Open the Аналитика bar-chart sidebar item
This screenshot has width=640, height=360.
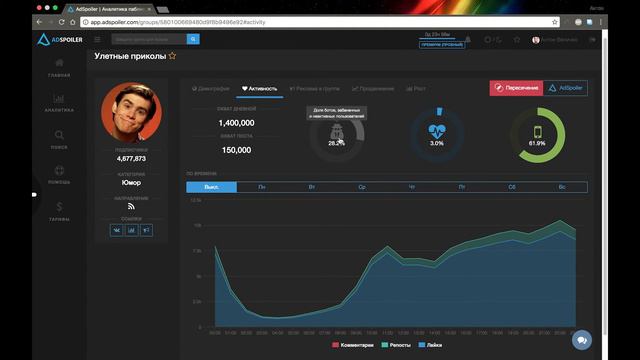point(59,103)
